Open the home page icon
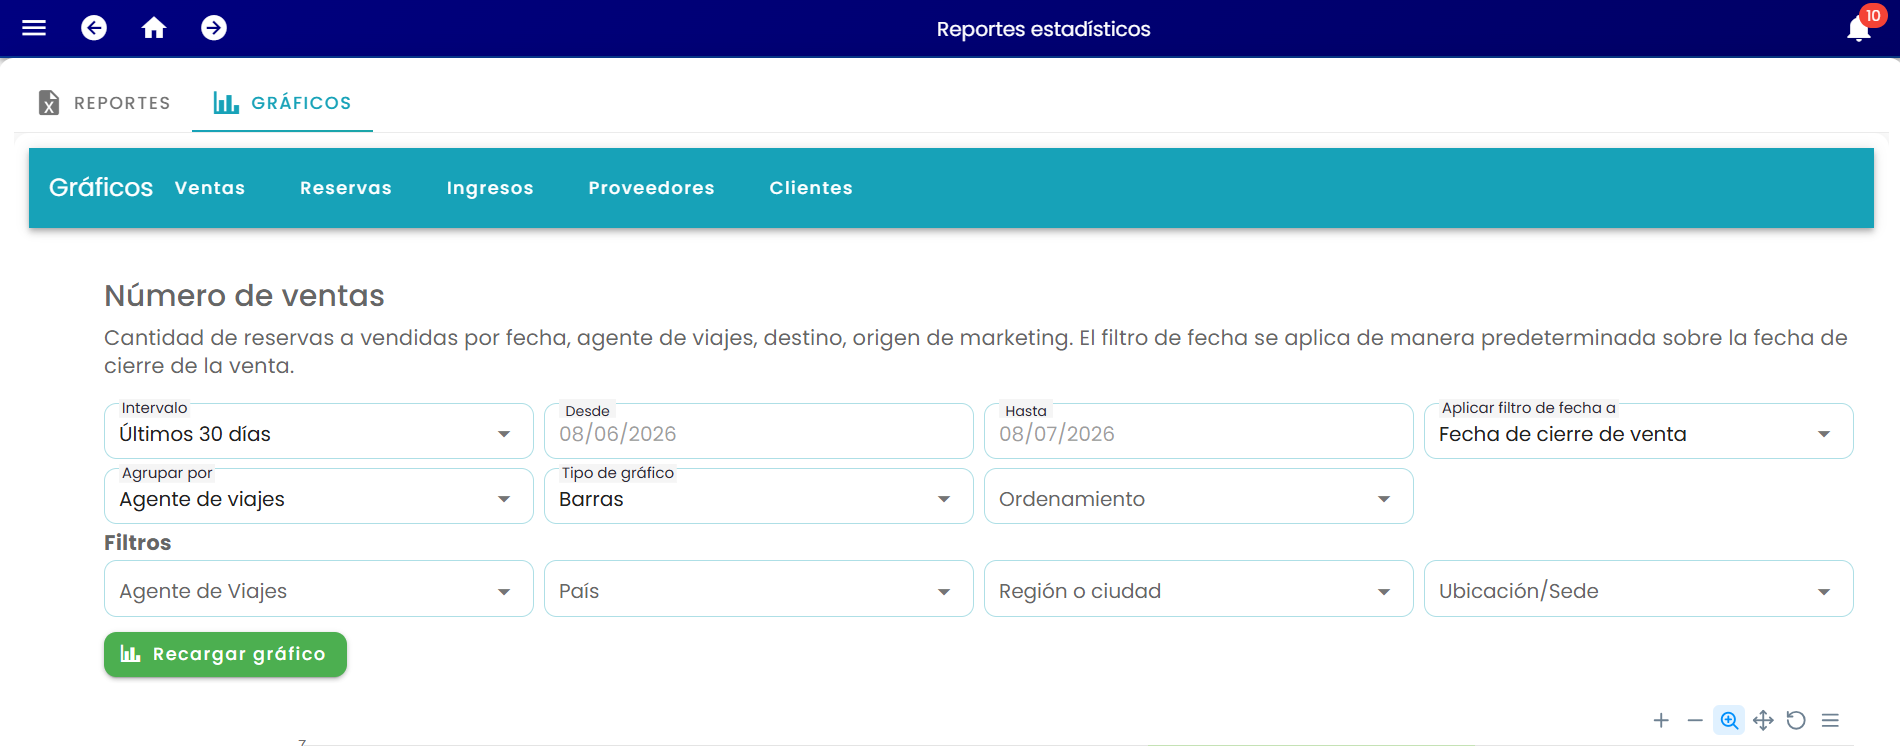1900x746 pixels. 154,28
